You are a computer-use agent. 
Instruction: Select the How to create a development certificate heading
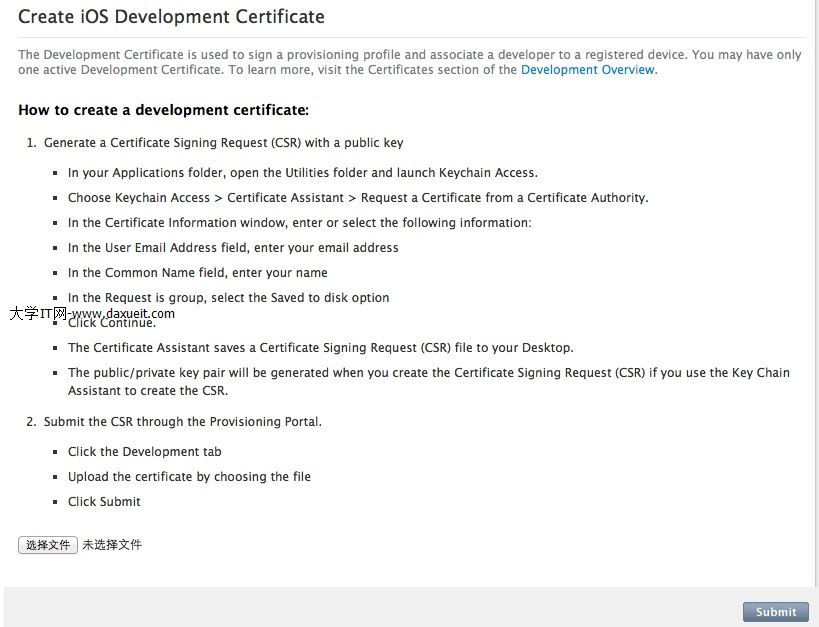click(163, 110)
